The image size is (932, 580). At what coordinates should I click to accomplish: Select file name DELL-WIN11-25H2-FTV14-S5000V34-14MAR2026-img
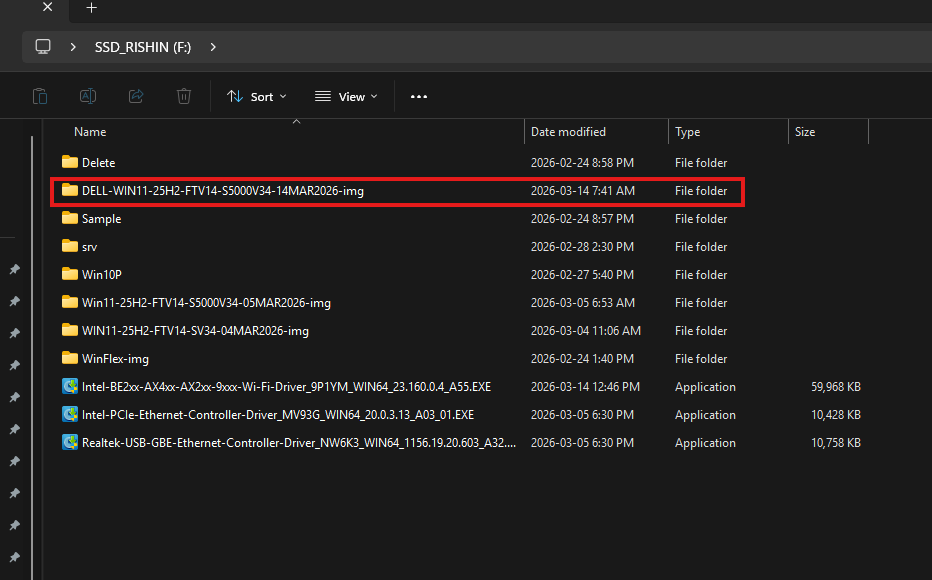click(x=223, y=191)
